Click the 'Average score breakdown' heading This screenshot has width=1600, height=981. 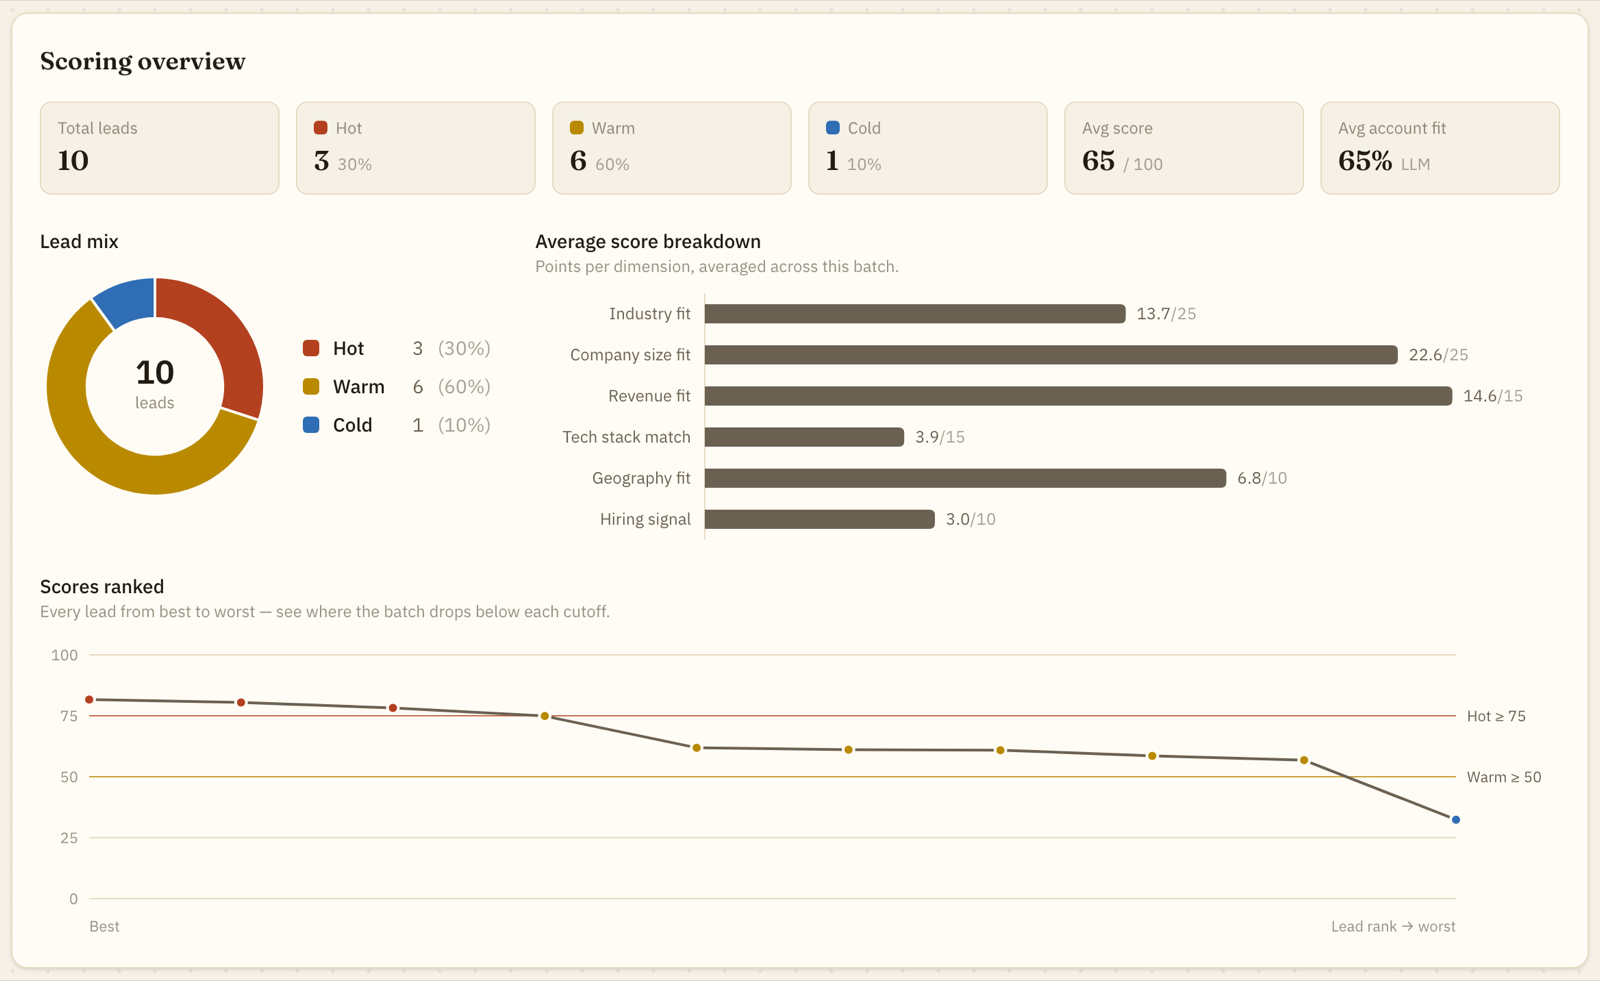click(648, 242)
